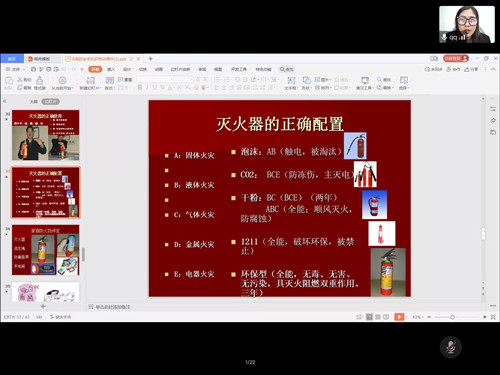
Task: Select the household fire equipment slide thumbnail
Action: (46, 250)
